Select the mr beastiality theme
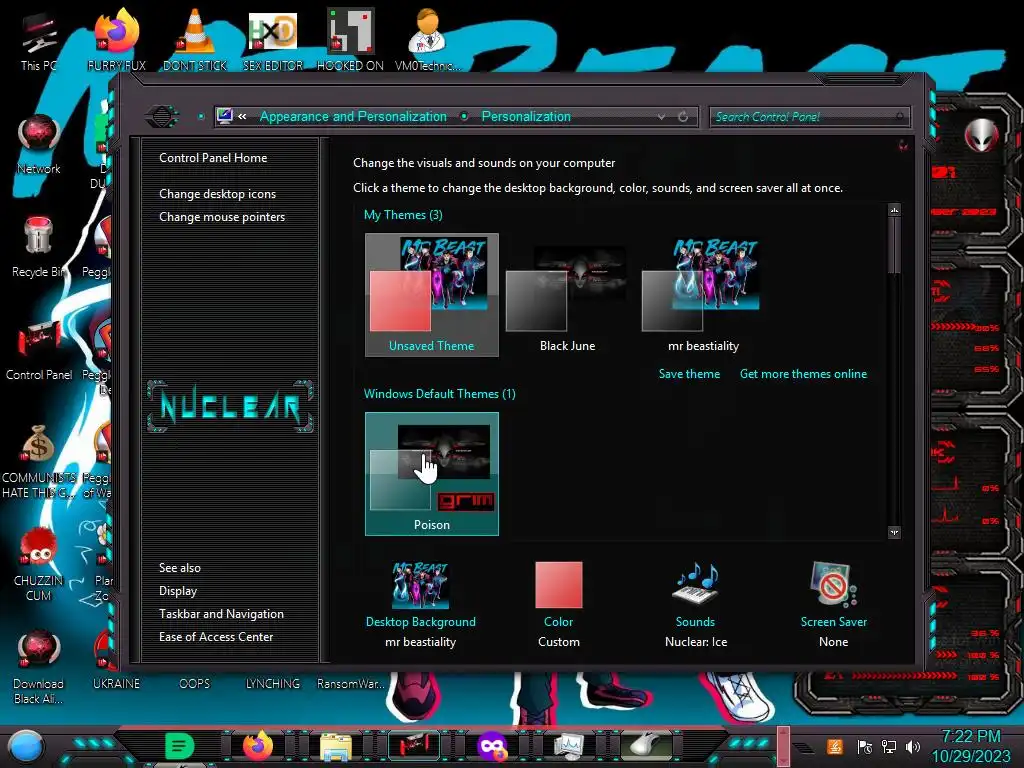1024x768 pixels. coord(703,295)
